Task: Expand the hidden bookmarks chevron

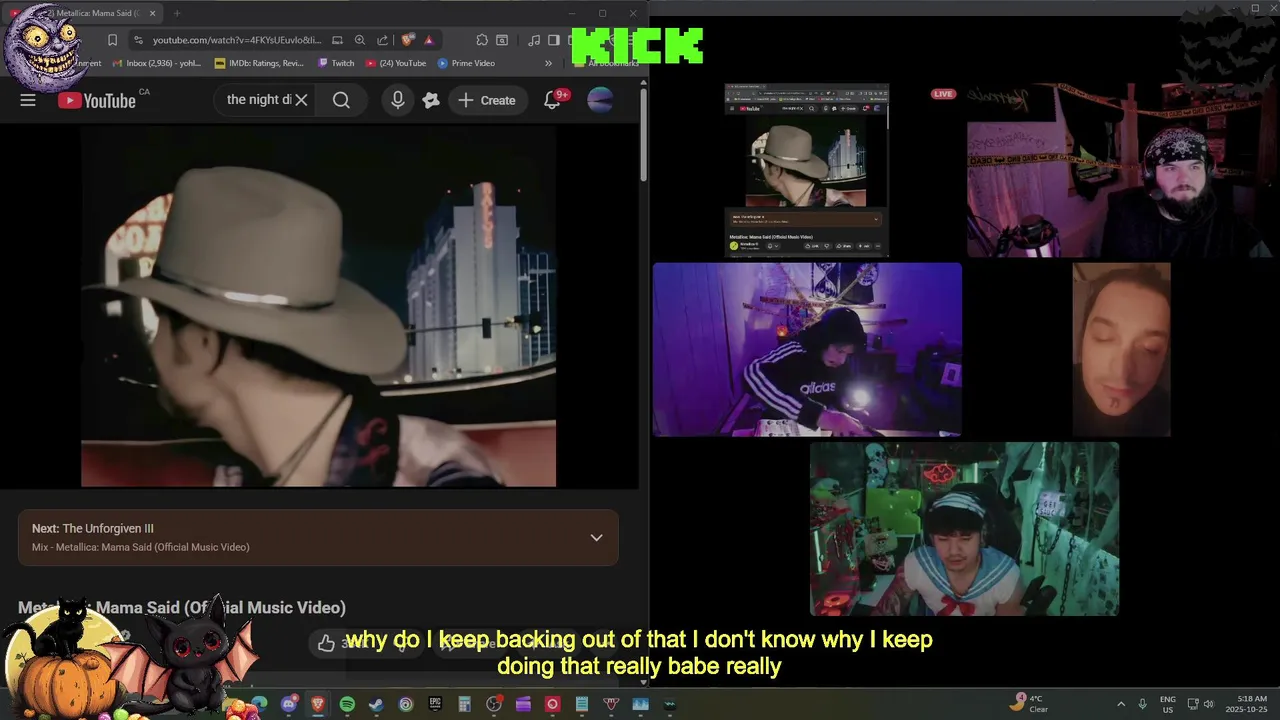Action: point(548,63)
